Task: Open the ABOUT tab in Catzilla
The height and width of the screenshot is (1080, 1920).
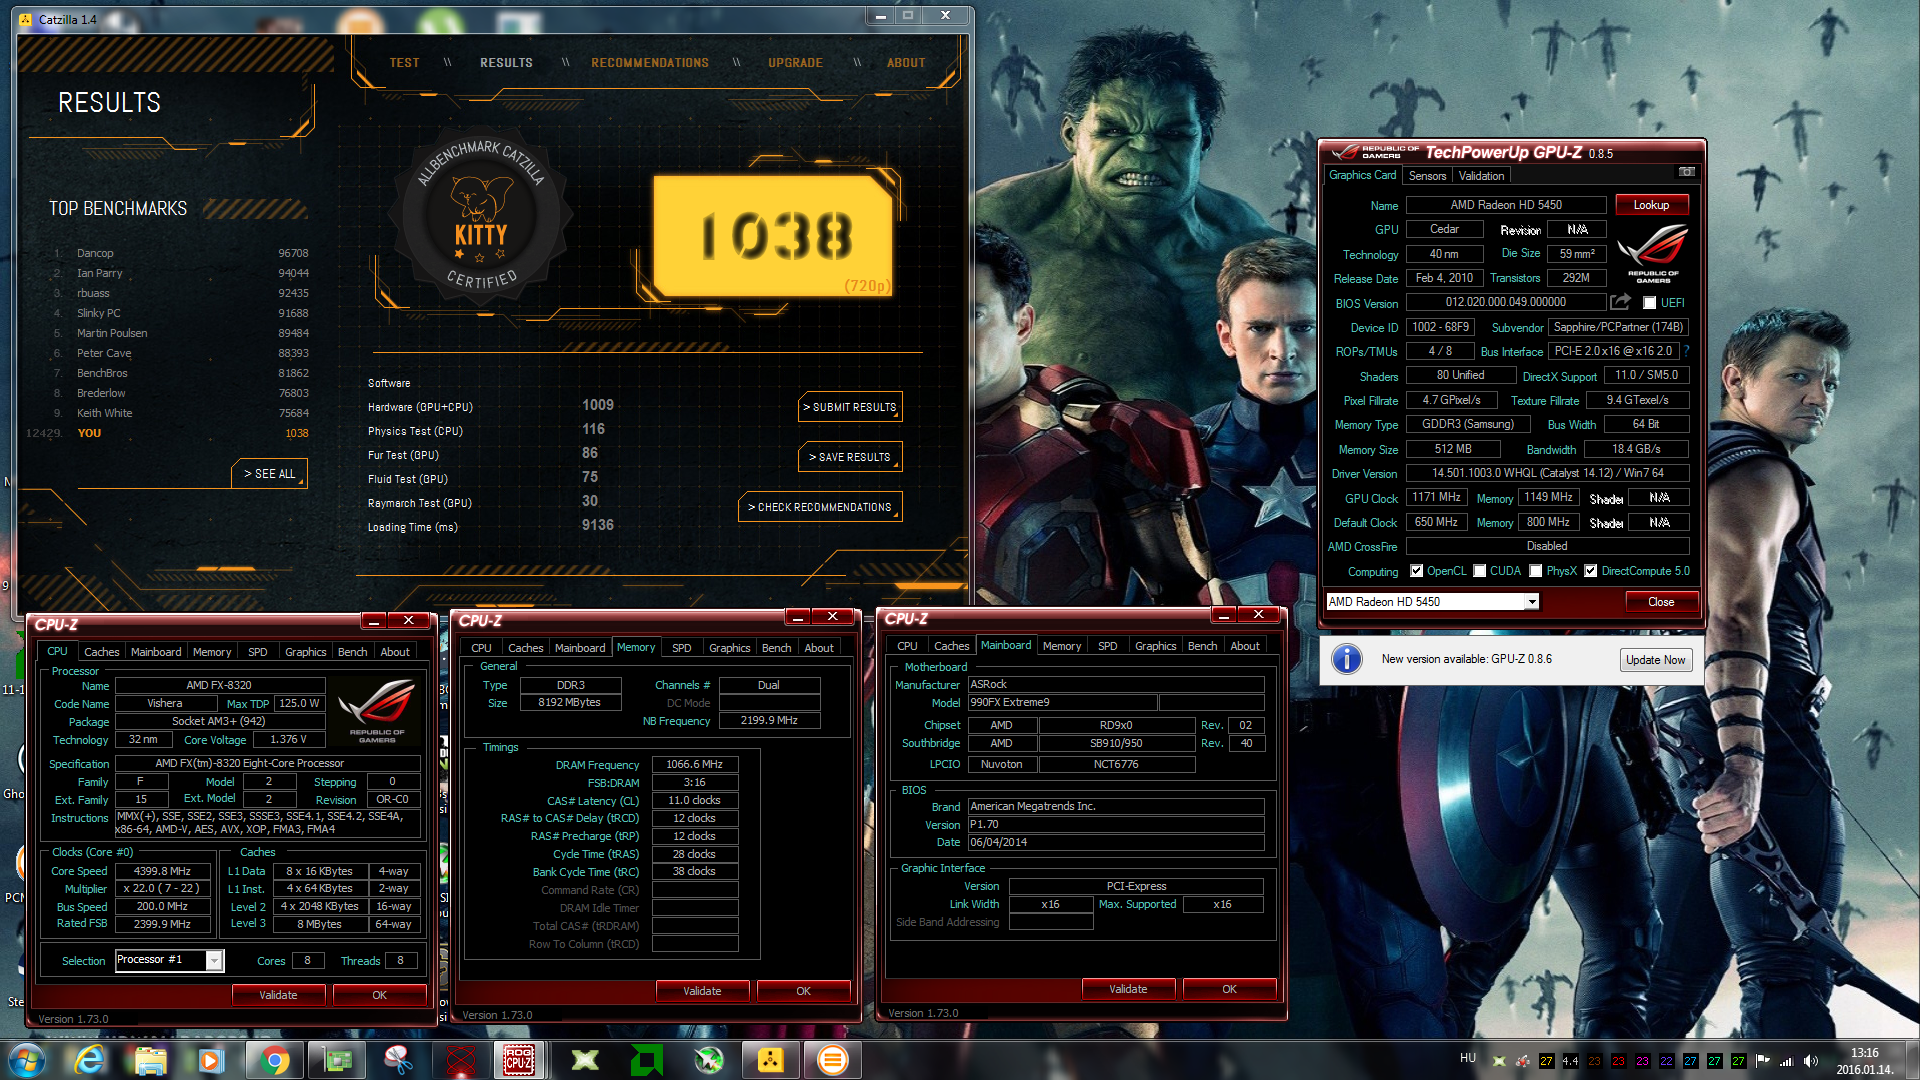Action: pyautogui.click(x=906, y=63)
